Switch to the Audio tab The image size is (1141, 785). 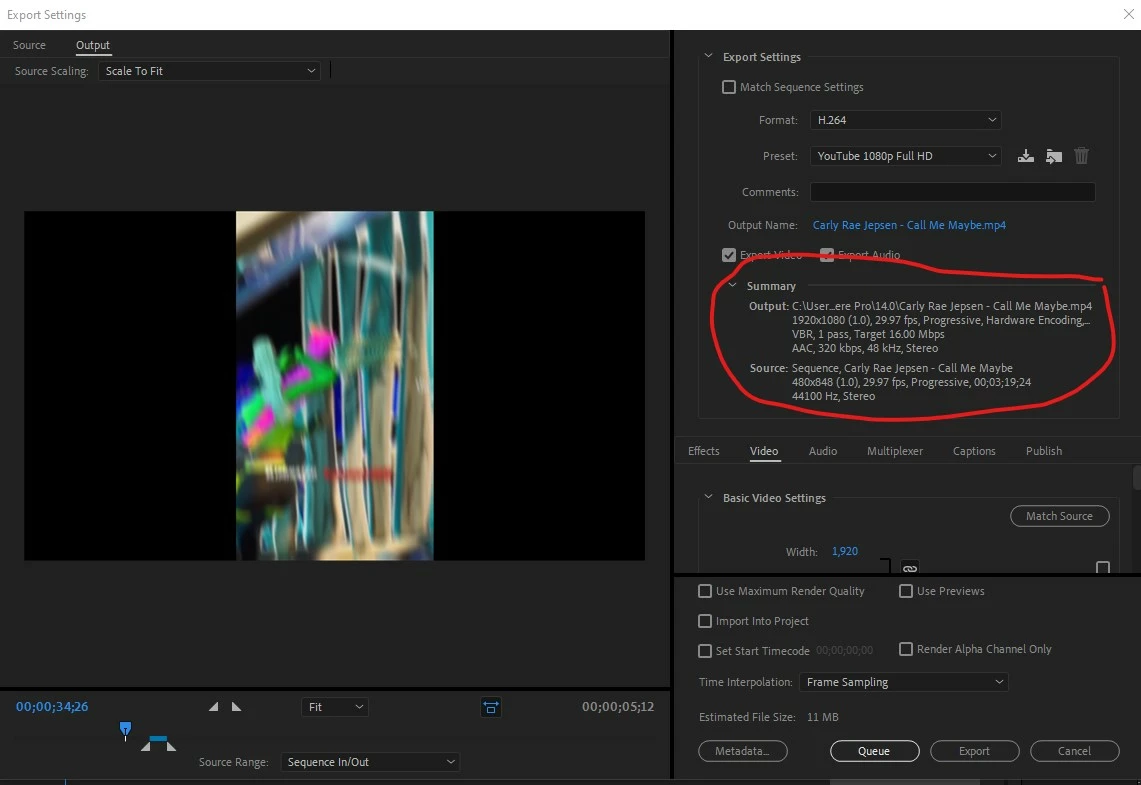(822, 451)
